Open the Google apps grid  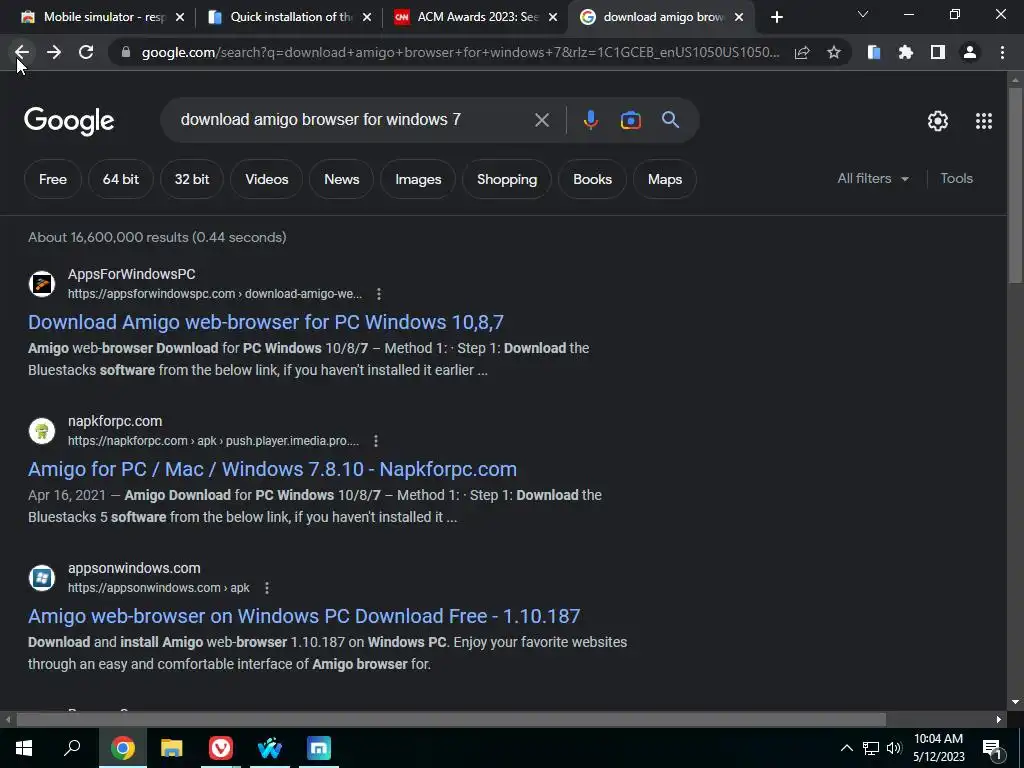point(984,121)
